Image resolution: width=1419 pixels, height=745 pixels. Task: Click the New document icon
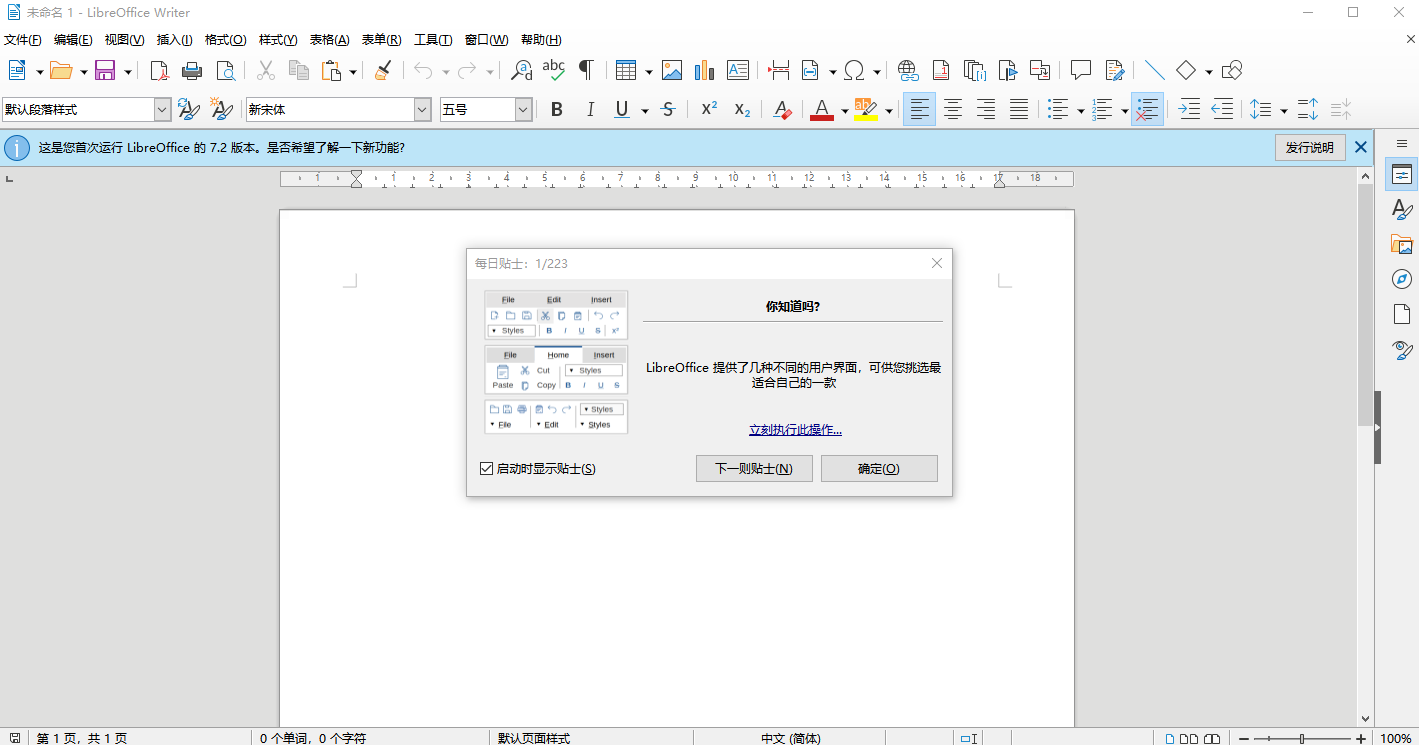[x=17, y=70]
